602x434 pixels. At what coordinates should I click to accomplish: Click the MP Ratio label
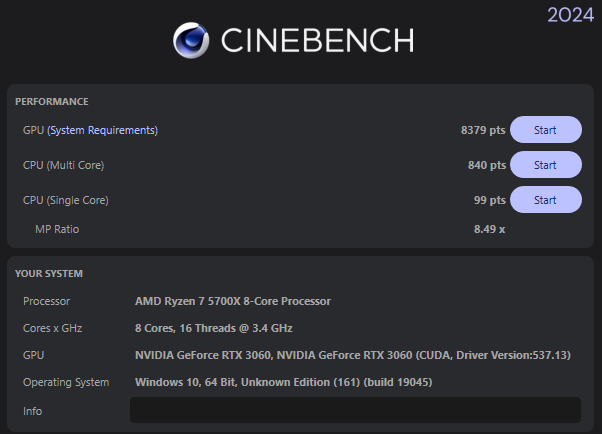pyautogui.click(x=57, y=229)
